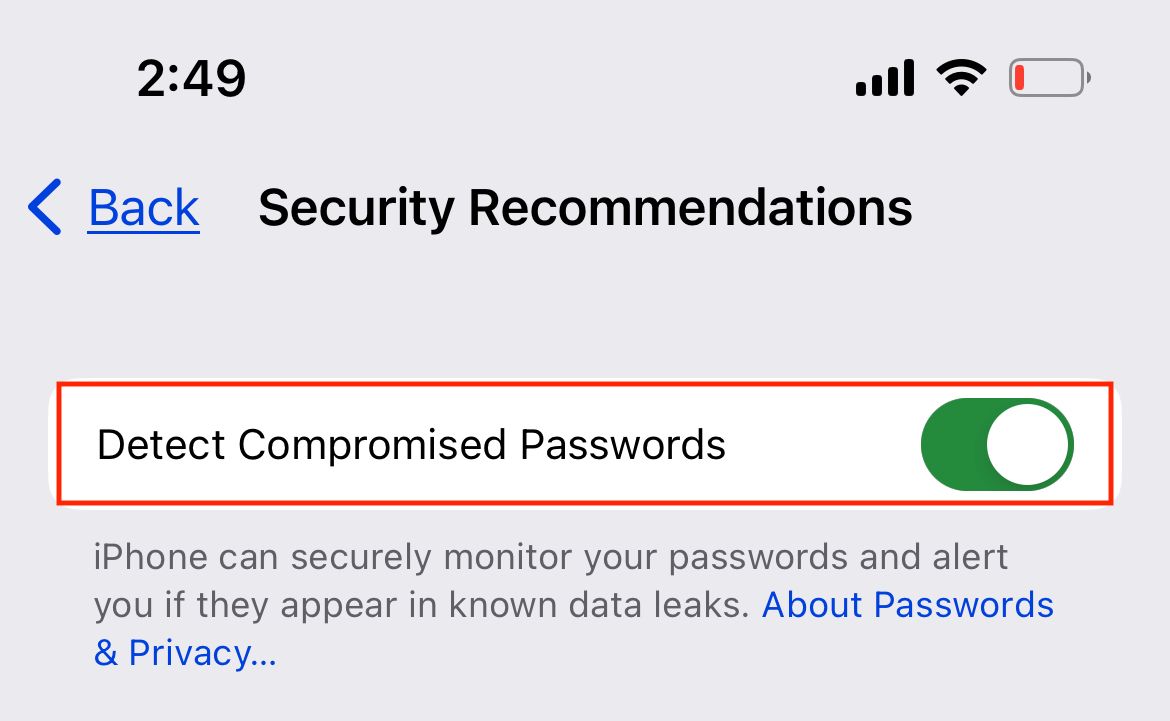The width and height of the screenshot is (1170, 721).
Task: Click the green track of the toggle
Action: click(950, 445)
